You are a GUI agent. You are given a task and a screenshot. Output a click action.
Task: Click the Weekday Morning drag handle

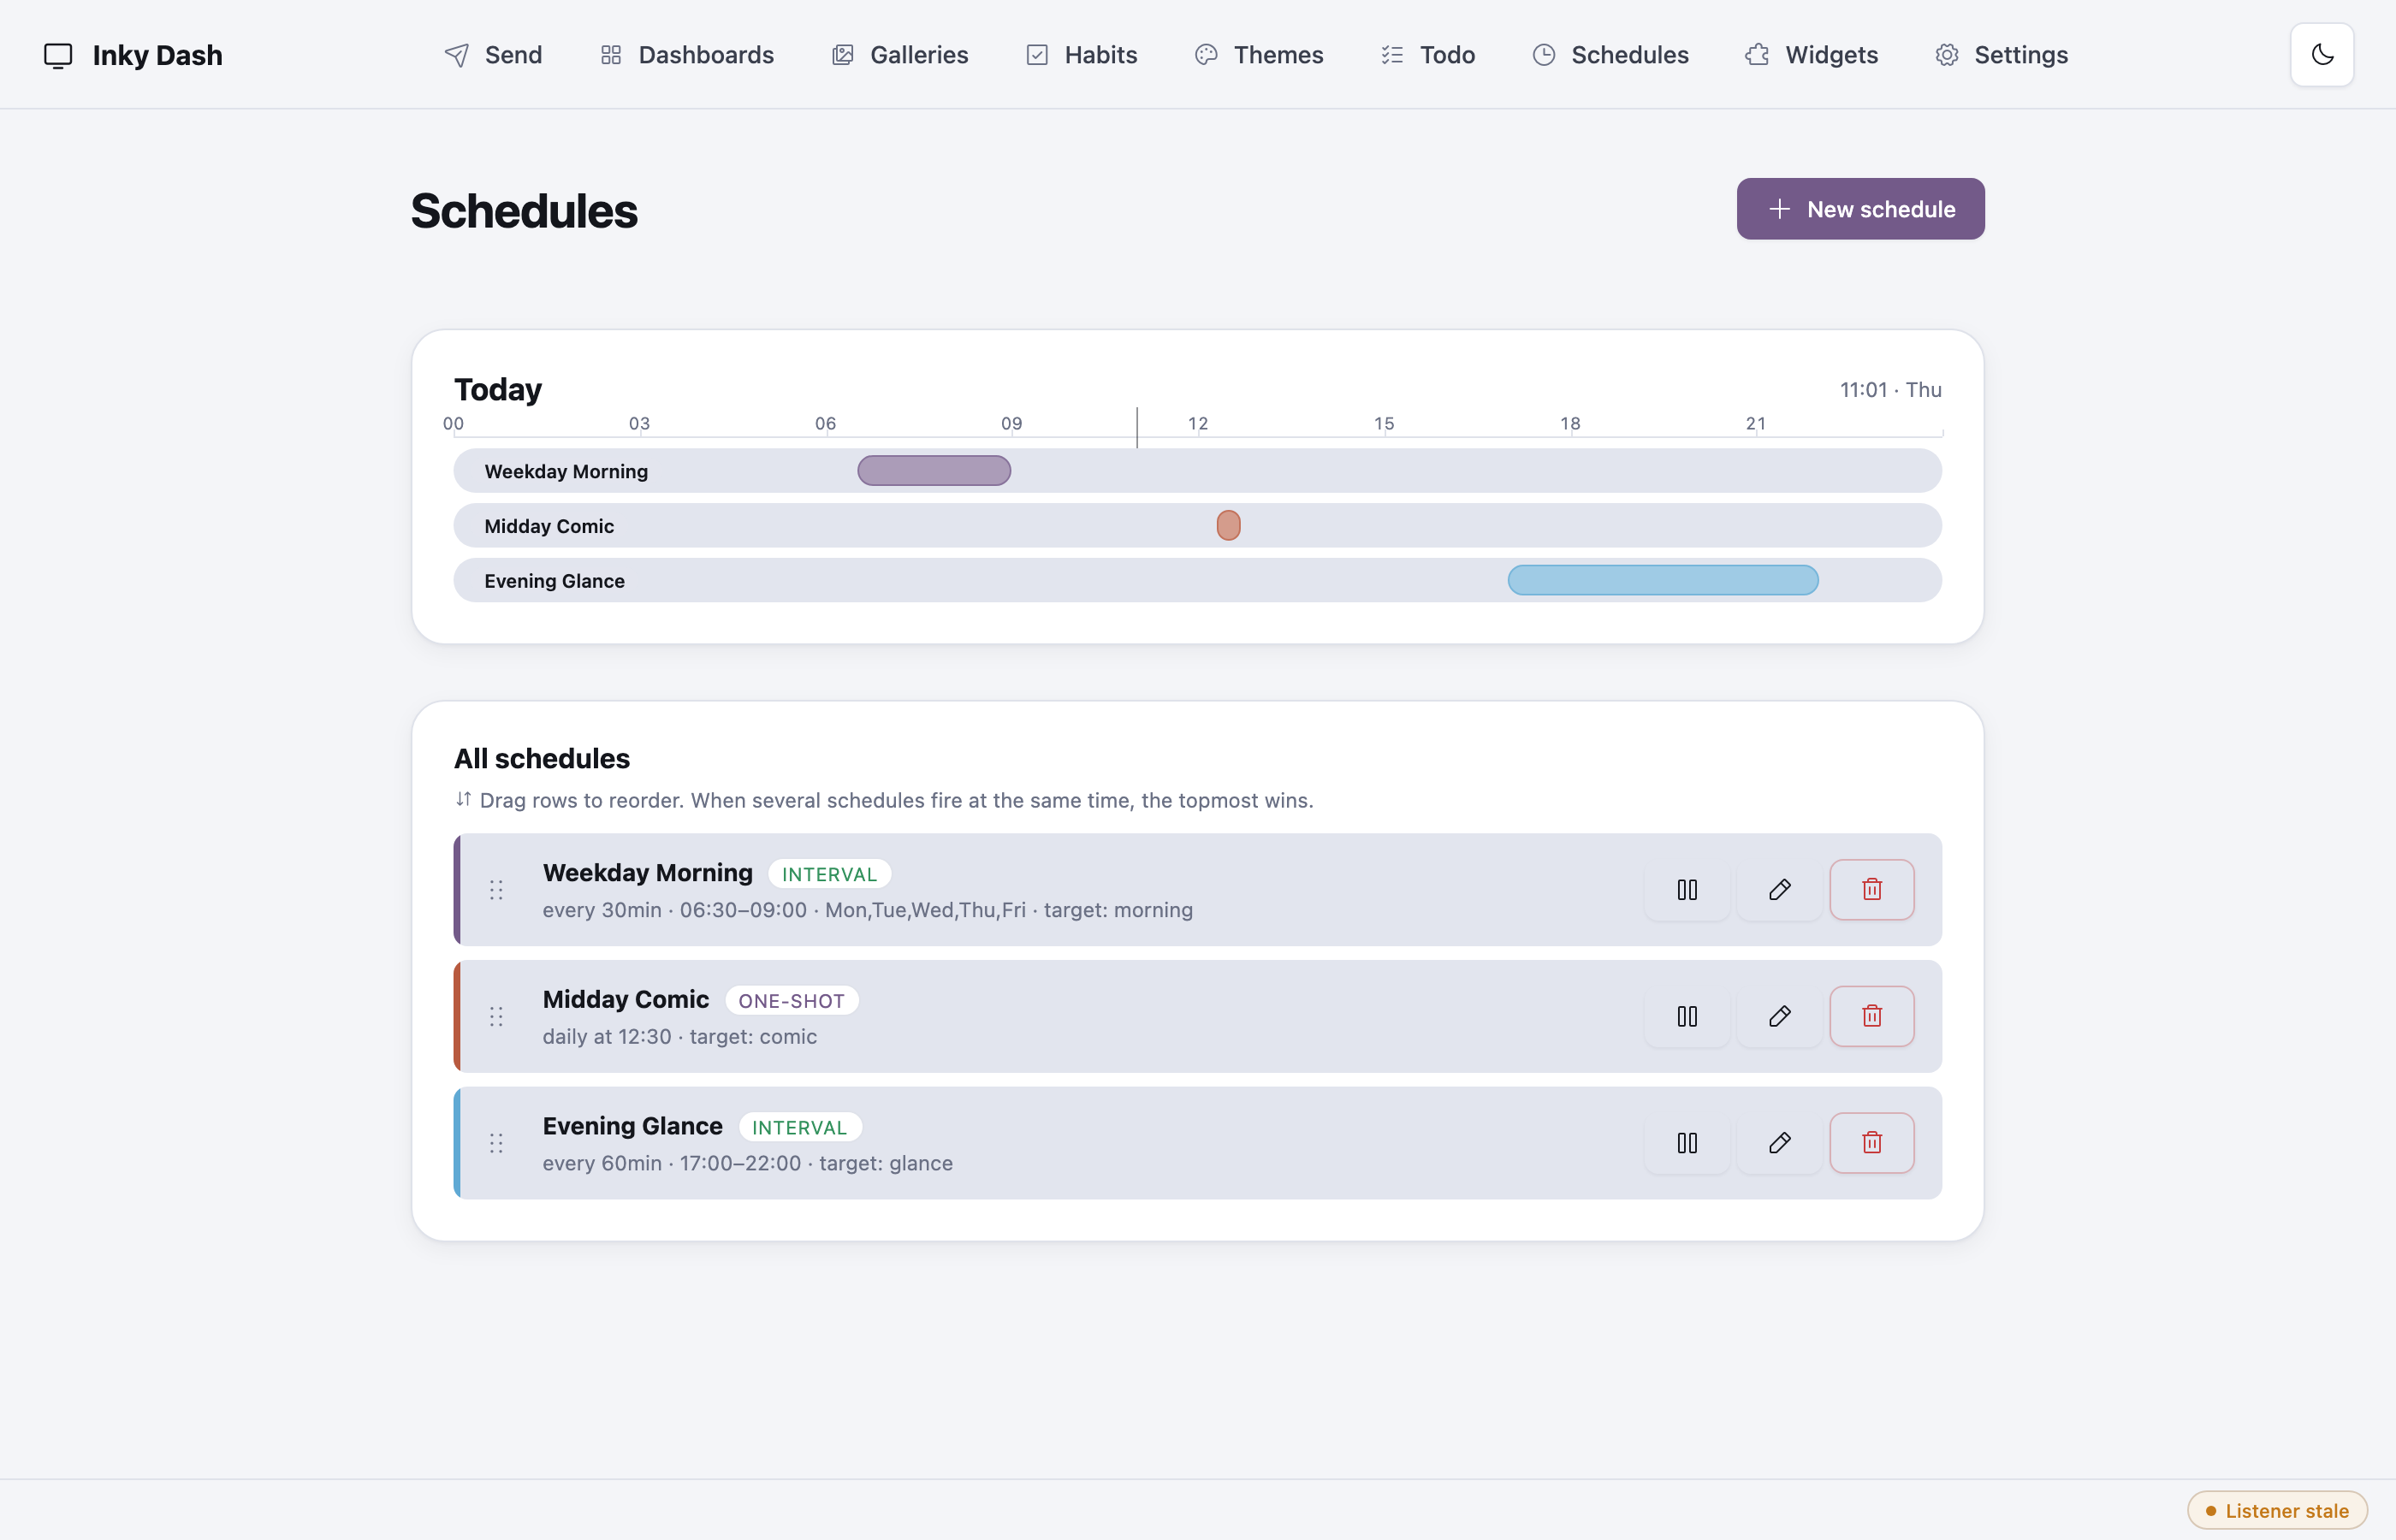click(496, 890)
